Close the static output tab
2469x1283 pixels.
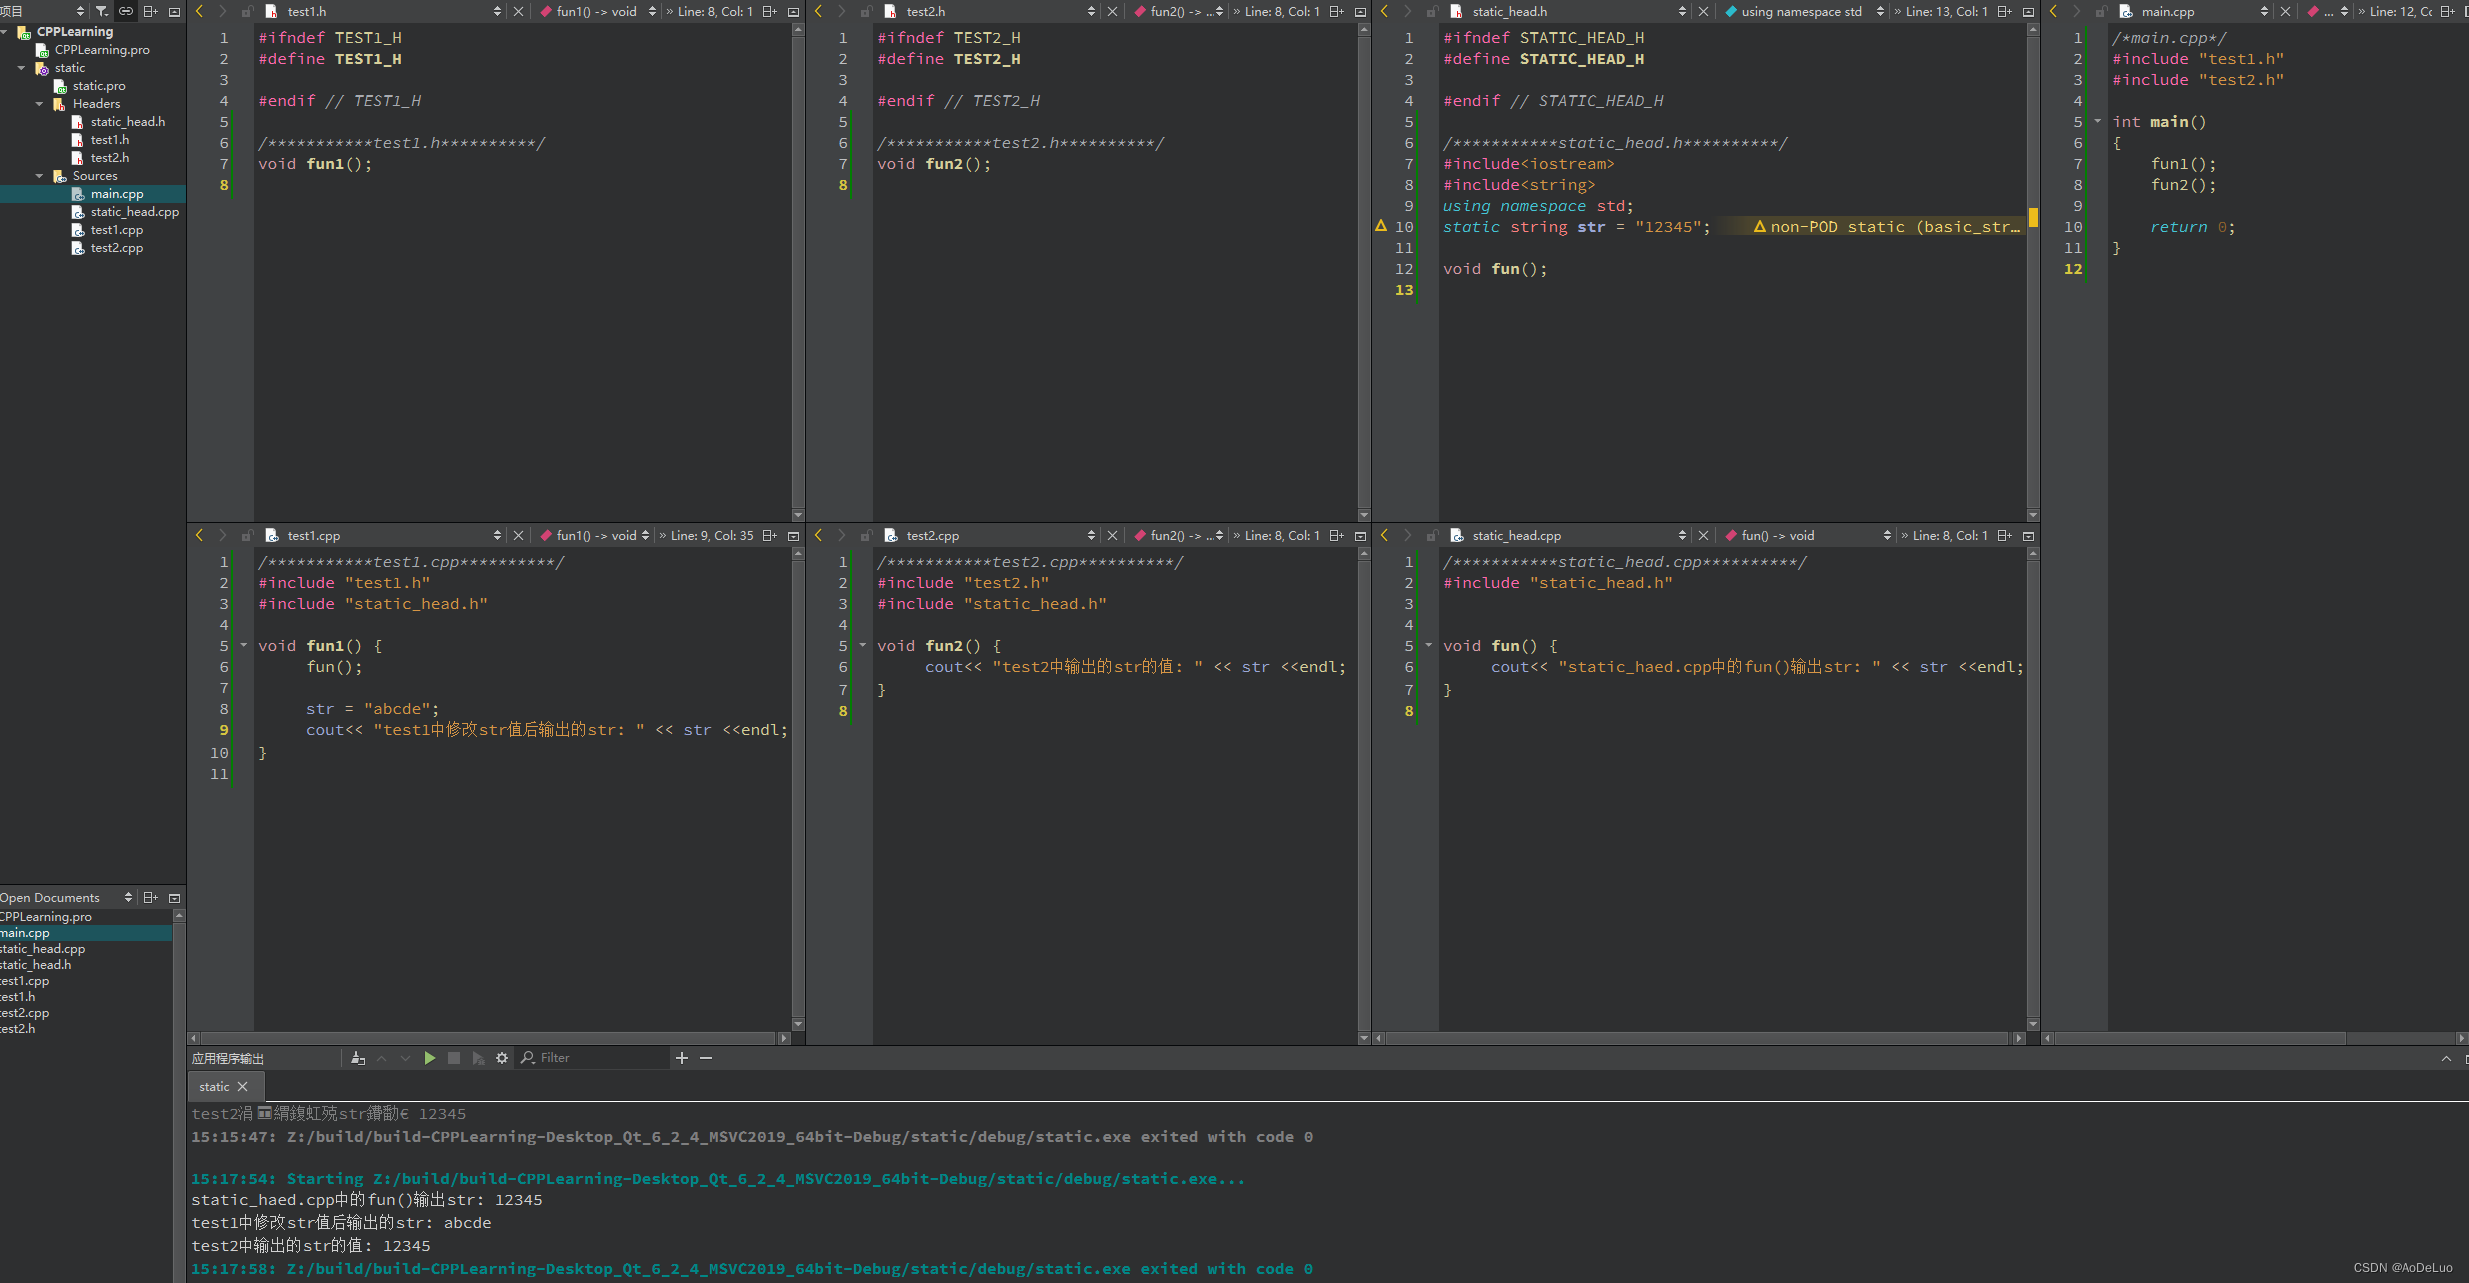coord(242,1086)
